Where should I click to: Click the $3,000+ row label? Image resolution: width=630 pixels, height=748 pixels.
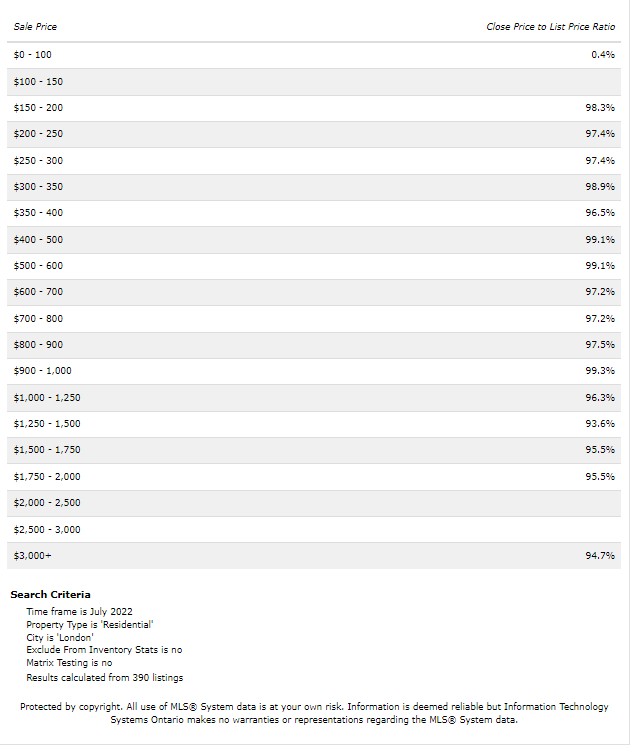(32, 556)
